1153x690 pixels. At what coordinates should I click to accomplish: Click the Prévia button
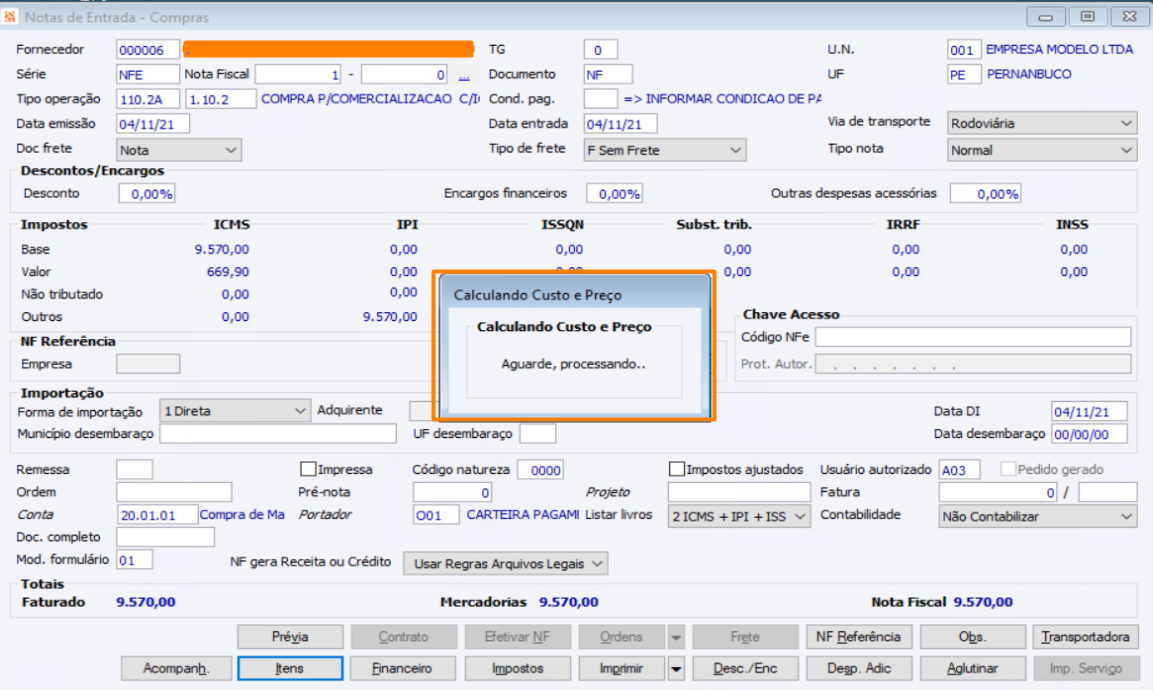coord(290,637)
